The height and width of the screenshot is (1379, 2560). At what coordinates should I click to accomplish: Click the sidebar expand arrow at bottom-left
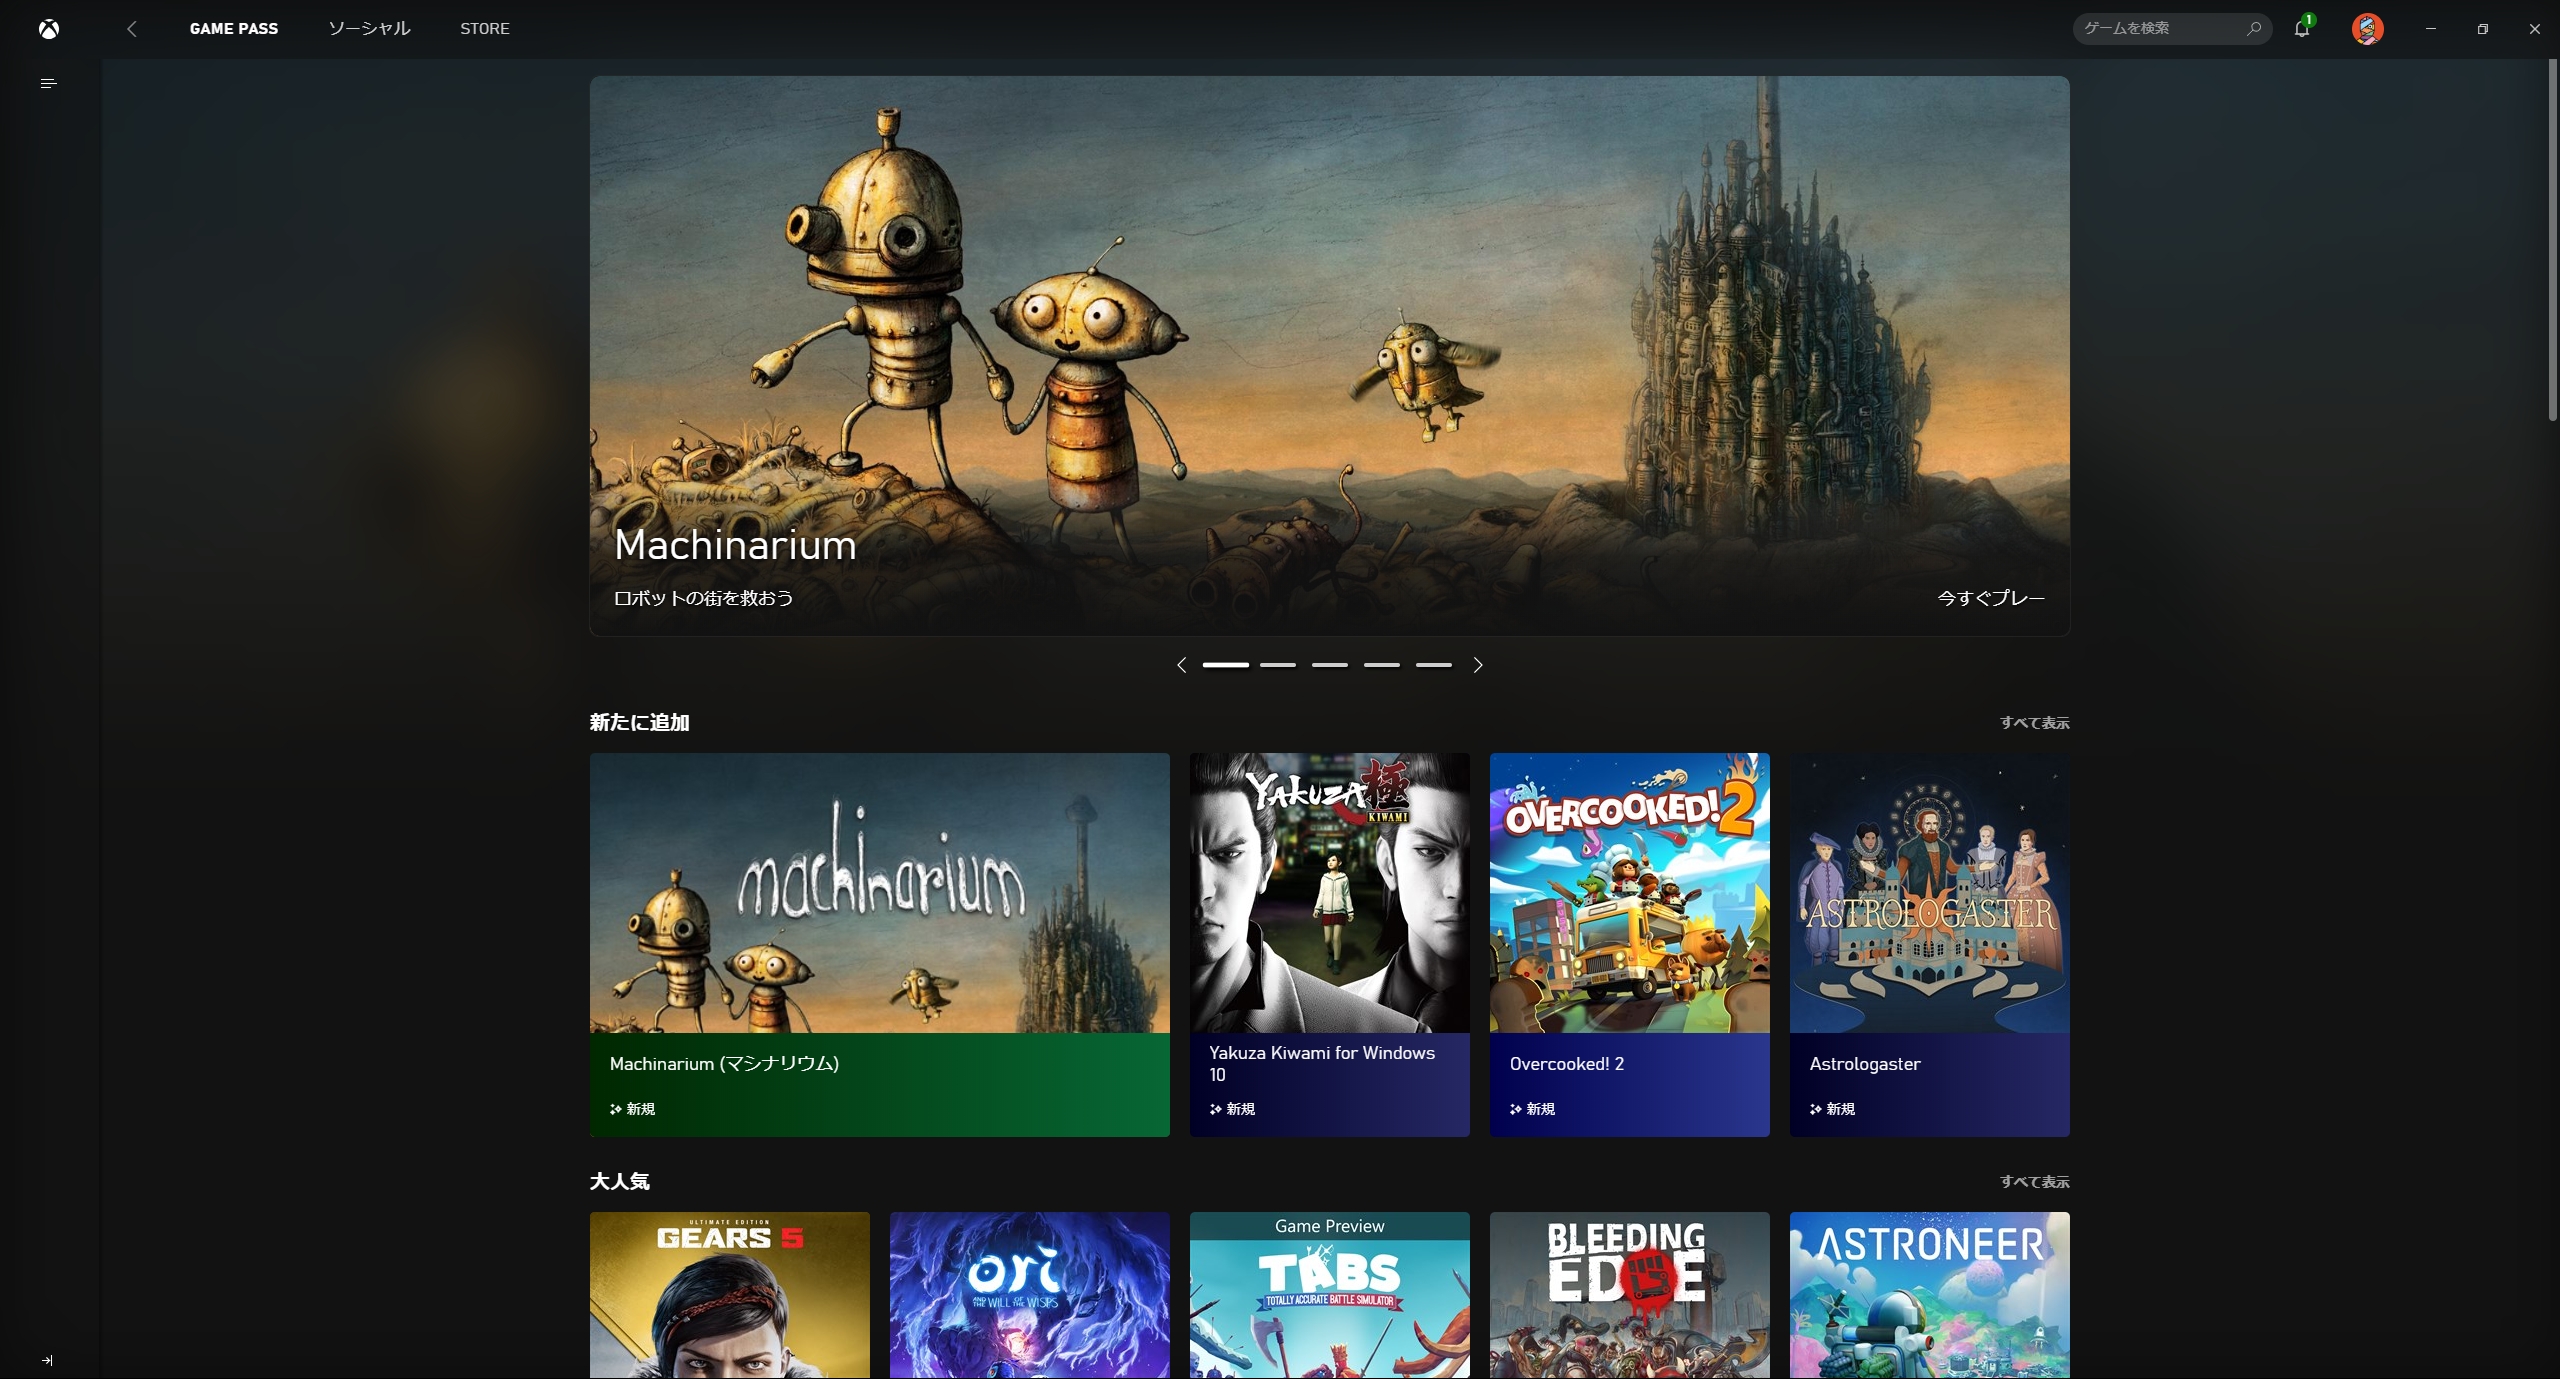click(x=47, y=1360)
